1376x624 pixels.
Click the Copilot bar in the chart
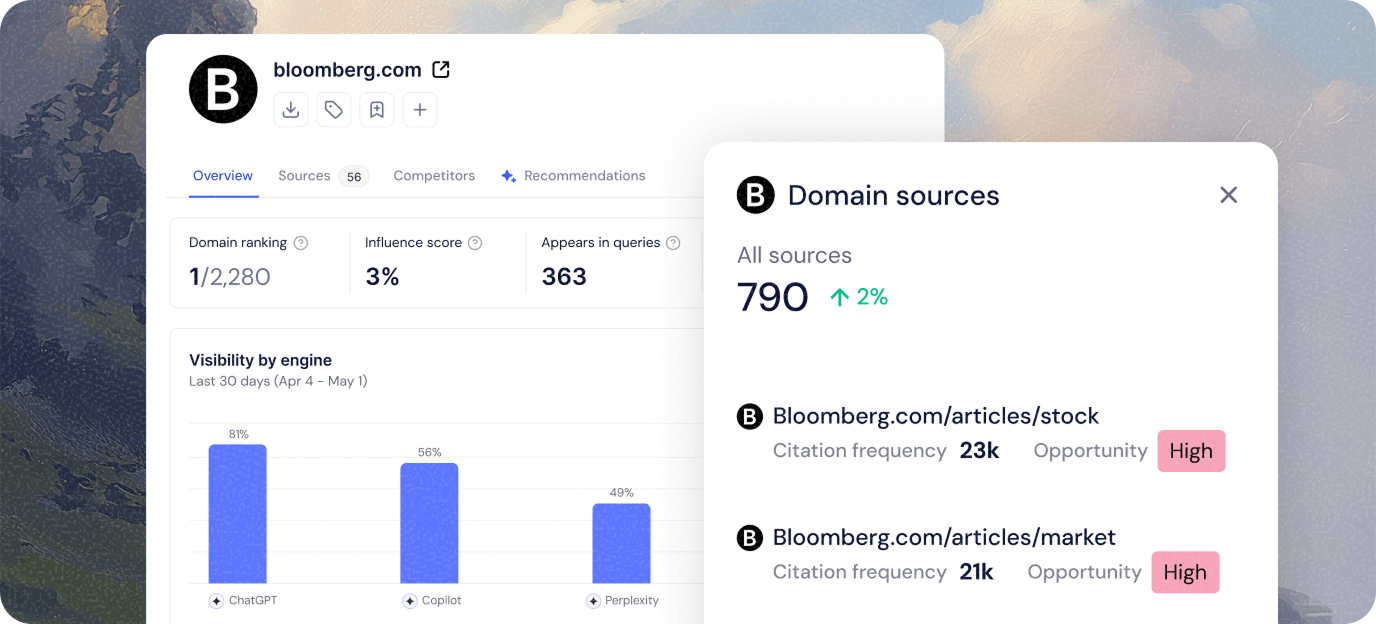click(x=430, y=523)
